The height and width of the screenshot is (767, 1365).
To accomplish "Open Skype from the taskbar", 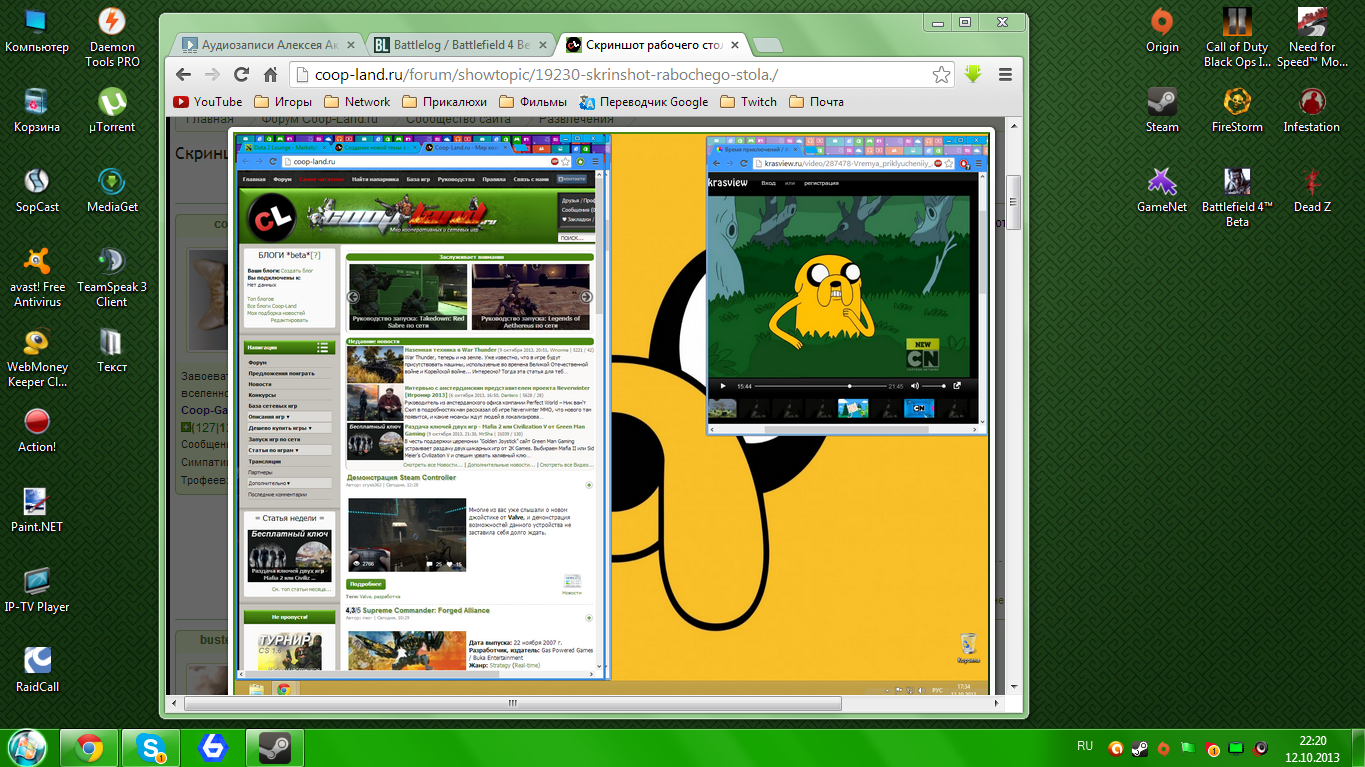I will pyautogui.click(x=151, y=748).
